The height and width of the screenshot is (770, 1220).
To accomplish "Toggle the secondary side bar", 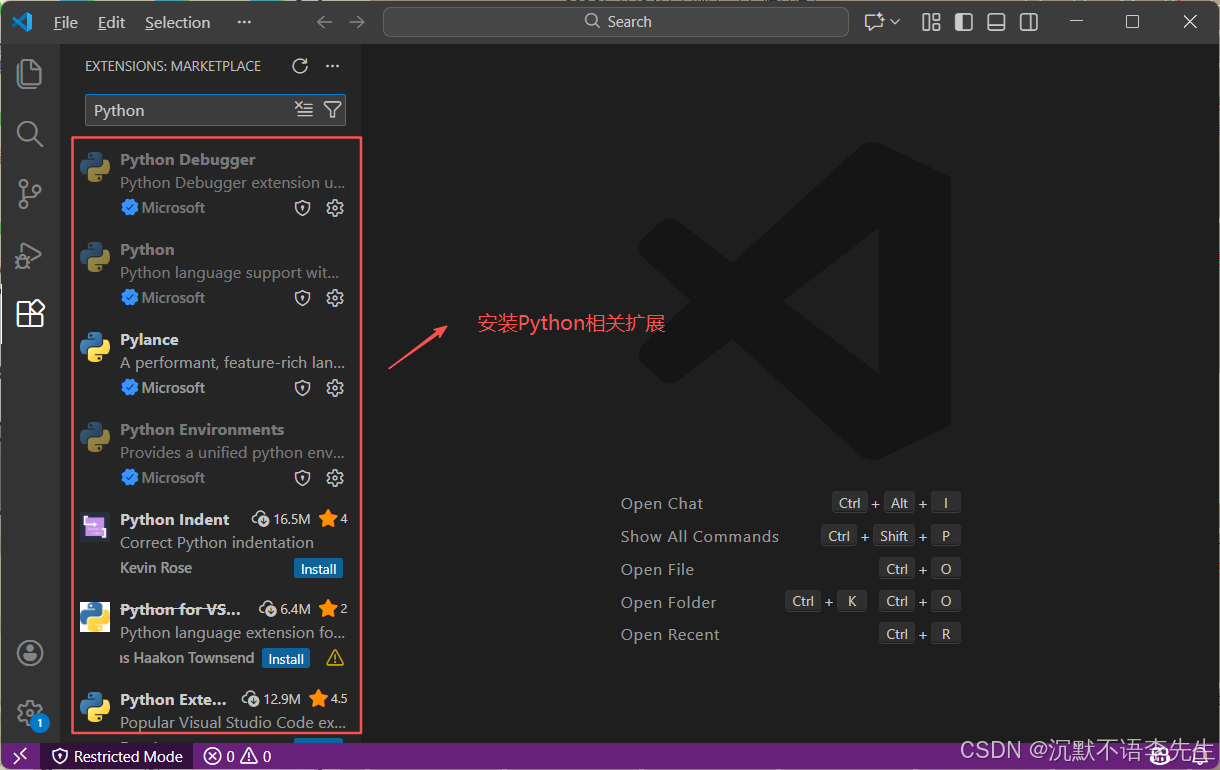I will click(1029, 22).
